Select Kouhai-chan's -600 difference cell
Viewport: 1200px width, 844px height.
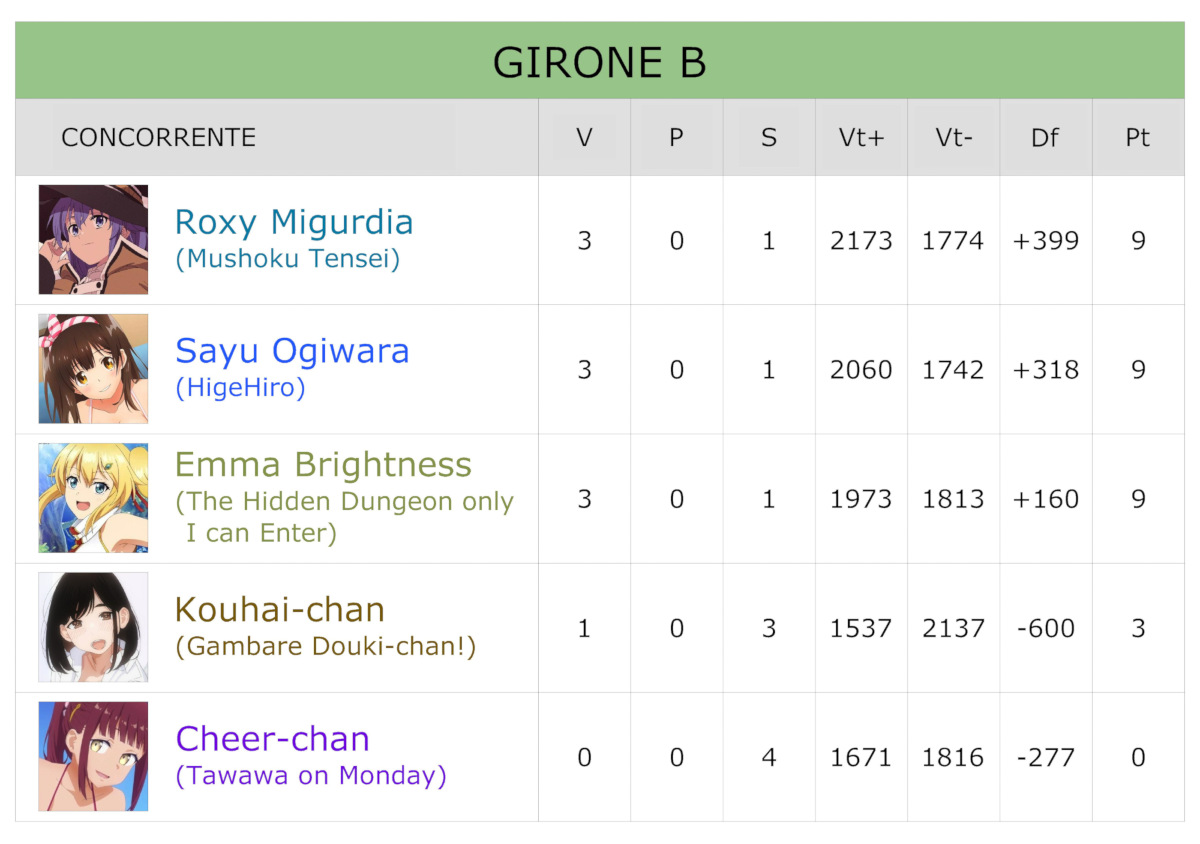[1045, 628]
